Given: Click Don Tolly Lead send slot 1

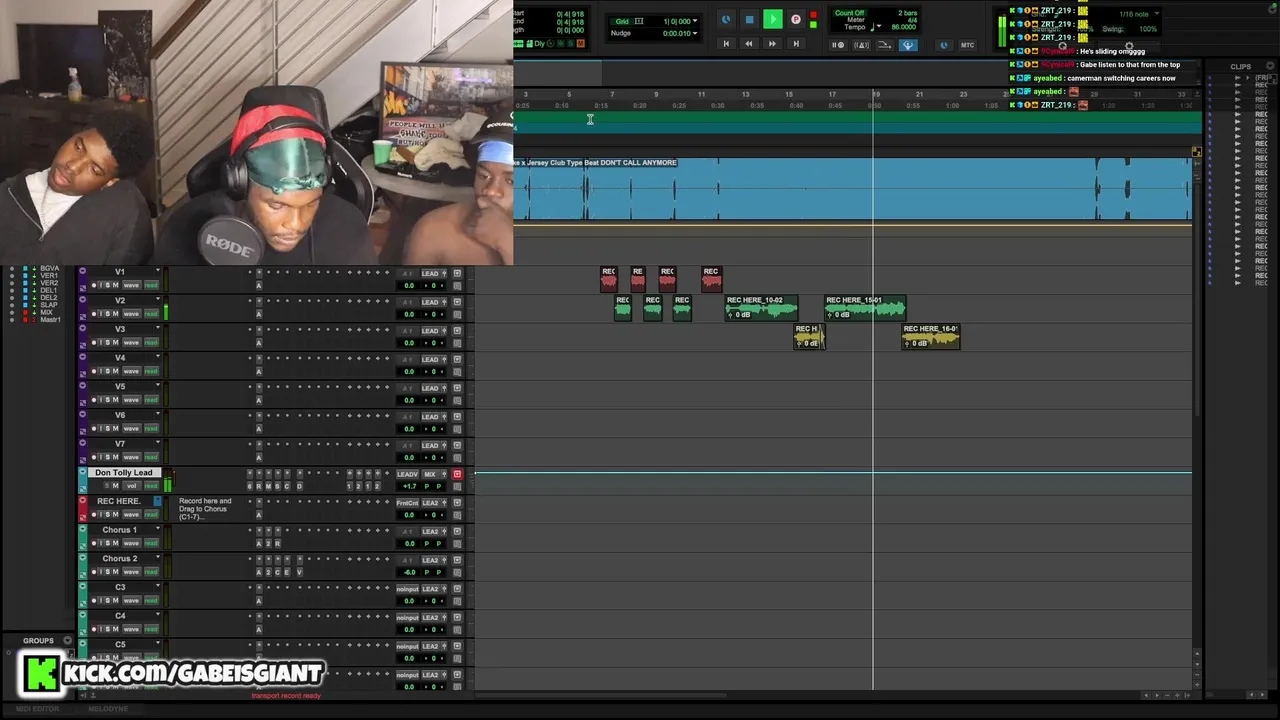Looking at the screenshot, I should coord(349,486).
